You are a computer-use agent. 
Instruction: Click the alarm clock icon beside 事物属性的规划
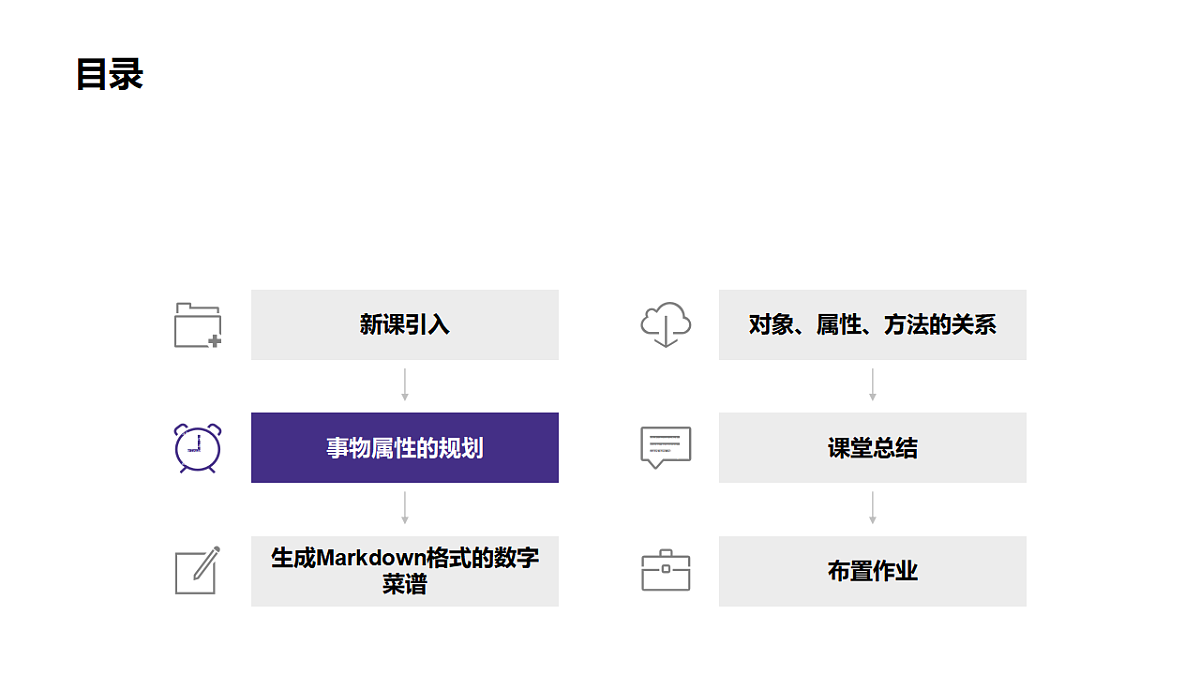pos(198,448)
